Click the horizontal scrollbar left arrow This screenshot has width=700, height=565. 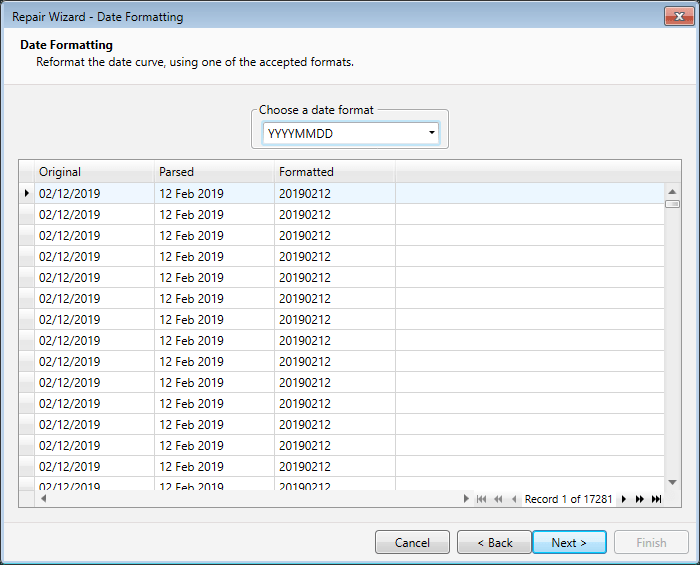point(44,499)
